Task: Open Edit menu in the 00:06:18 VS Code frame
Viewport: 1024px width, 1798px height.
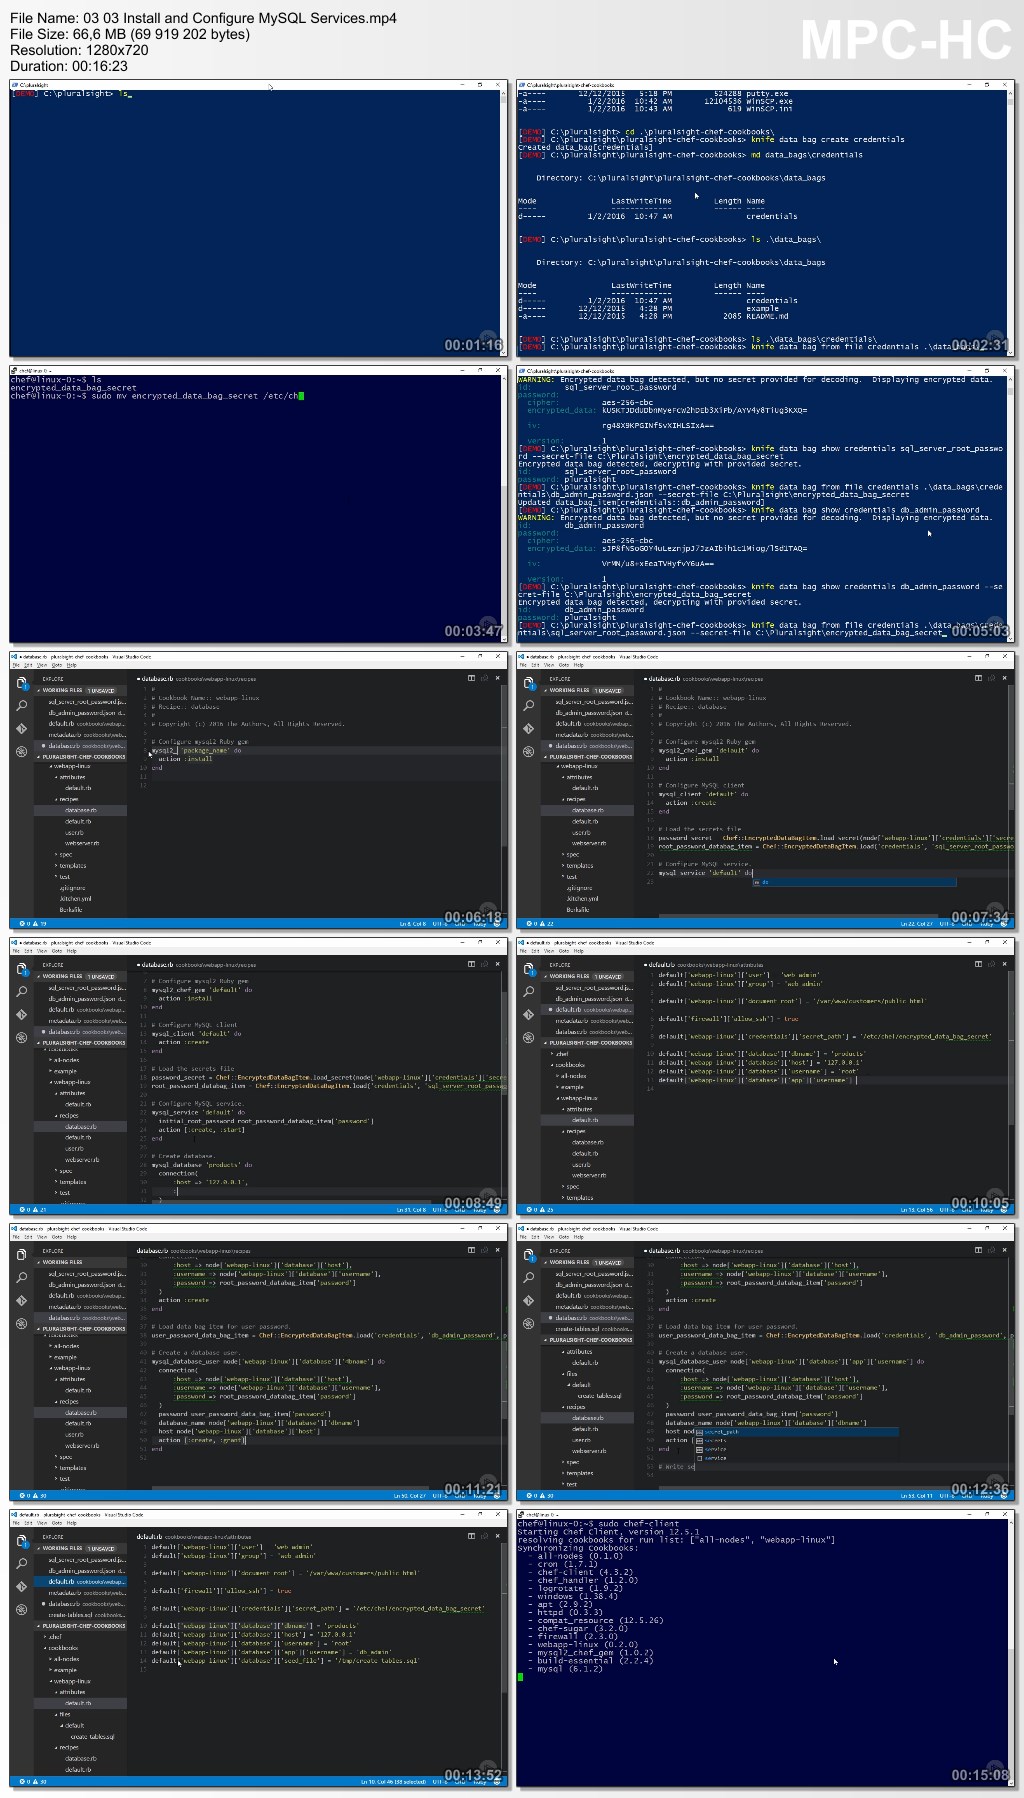Action: [29, 665]
